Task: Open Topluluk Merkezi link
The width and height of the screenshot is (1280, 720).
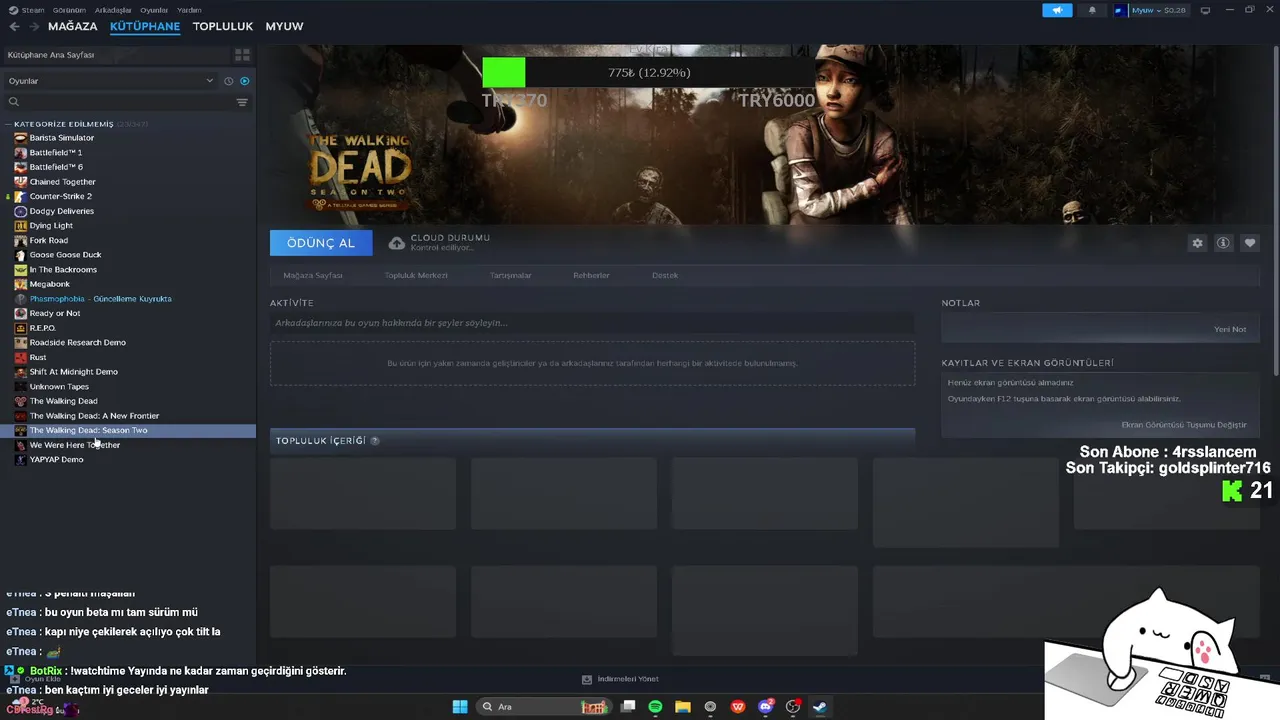Action: click(416, 275)
